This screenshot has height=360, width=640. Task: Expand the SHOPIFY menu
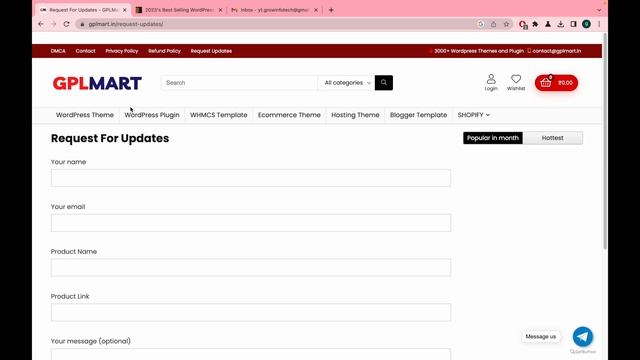473,115
